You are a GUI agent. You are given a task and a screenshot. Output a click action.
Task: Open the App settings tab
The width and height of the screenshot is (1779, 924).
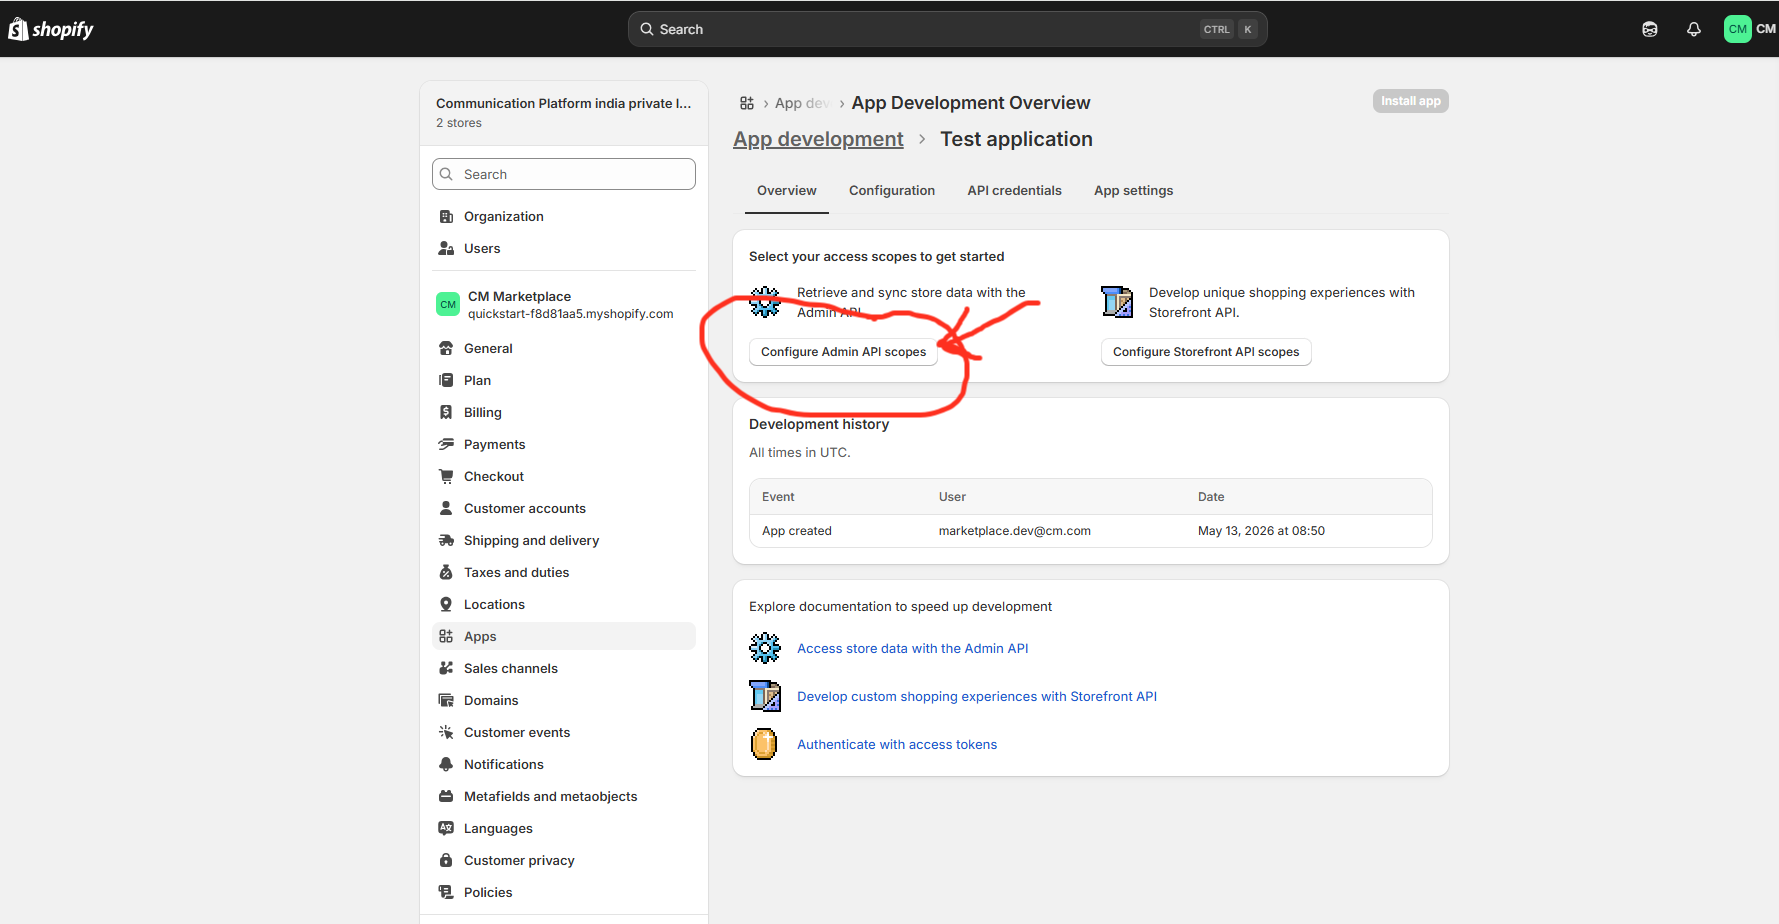(x=1133, y=190)
